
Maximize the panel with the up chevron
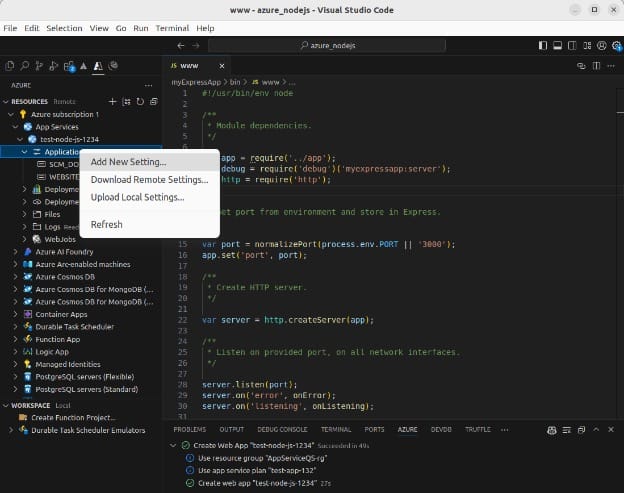tap(596, 430)
